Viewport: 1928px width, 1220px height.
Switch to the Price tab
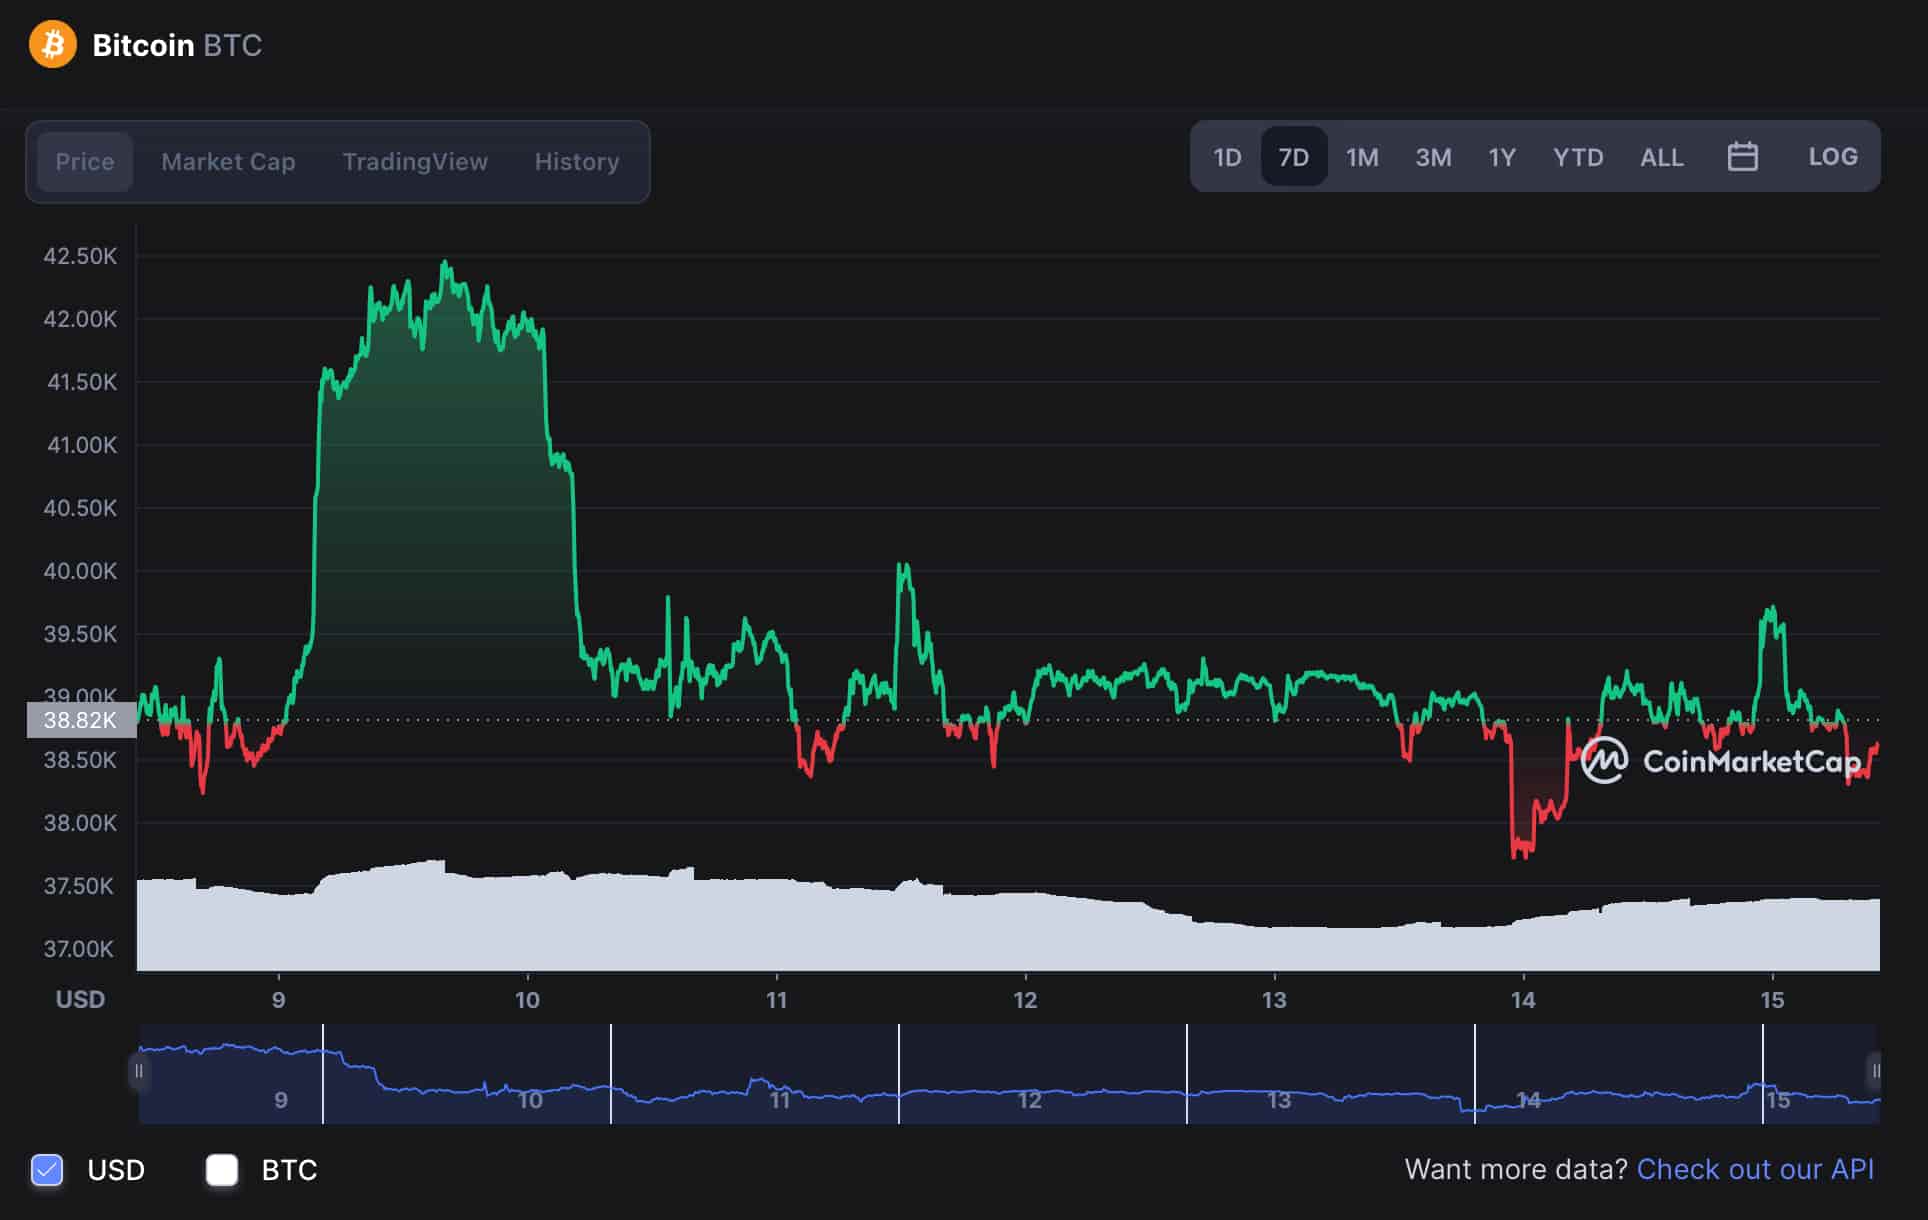click(84, 161)
